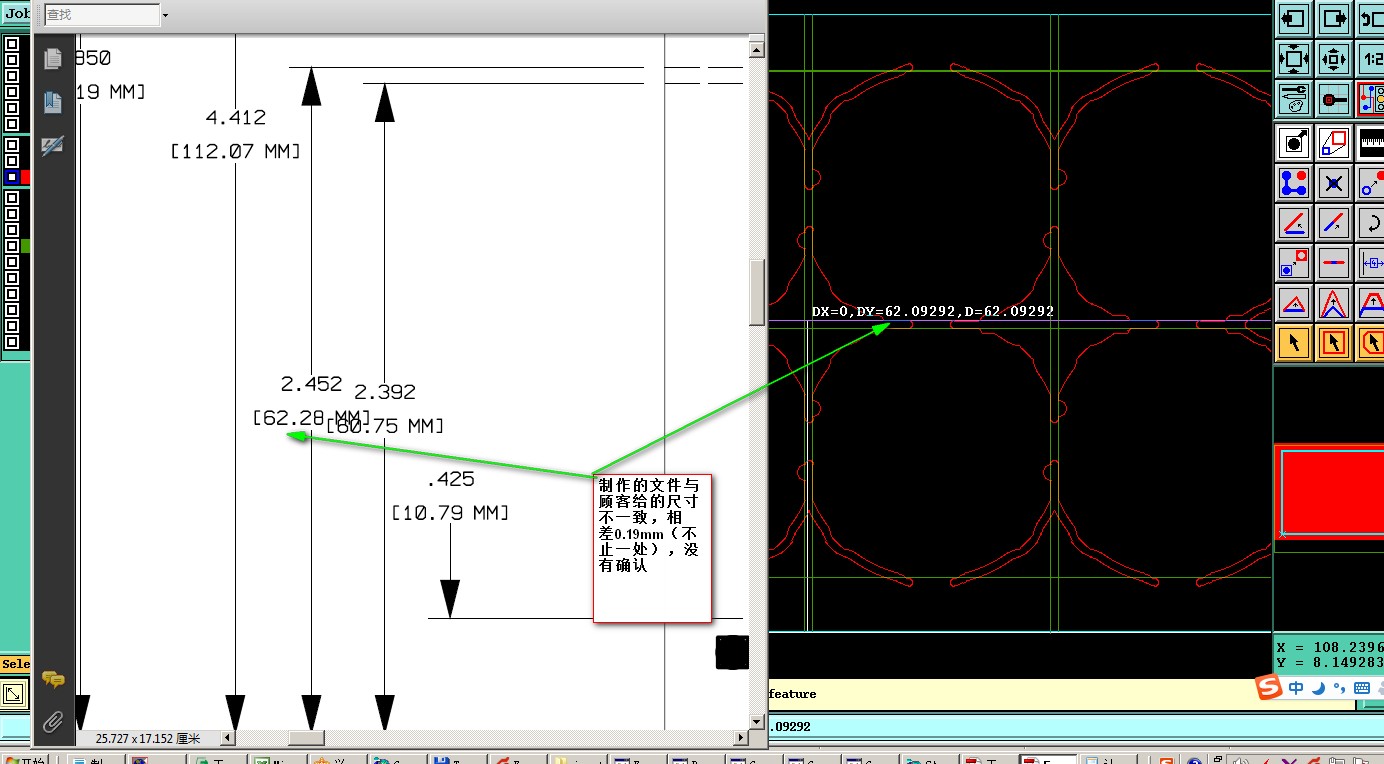Open the signatures panel in PDF sidebar
Image resolution: width=1384 pixels, height=764 pixels.
click(x=53, y=146)
